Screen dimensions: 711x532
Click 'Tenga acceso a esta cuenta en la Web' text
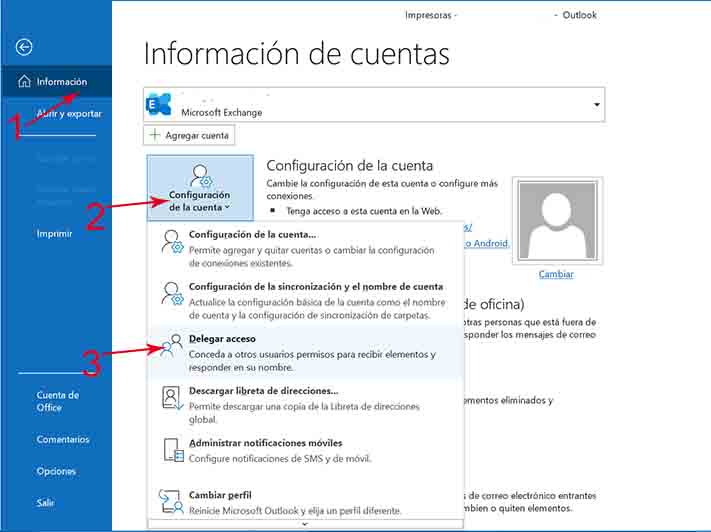point(364,211)
